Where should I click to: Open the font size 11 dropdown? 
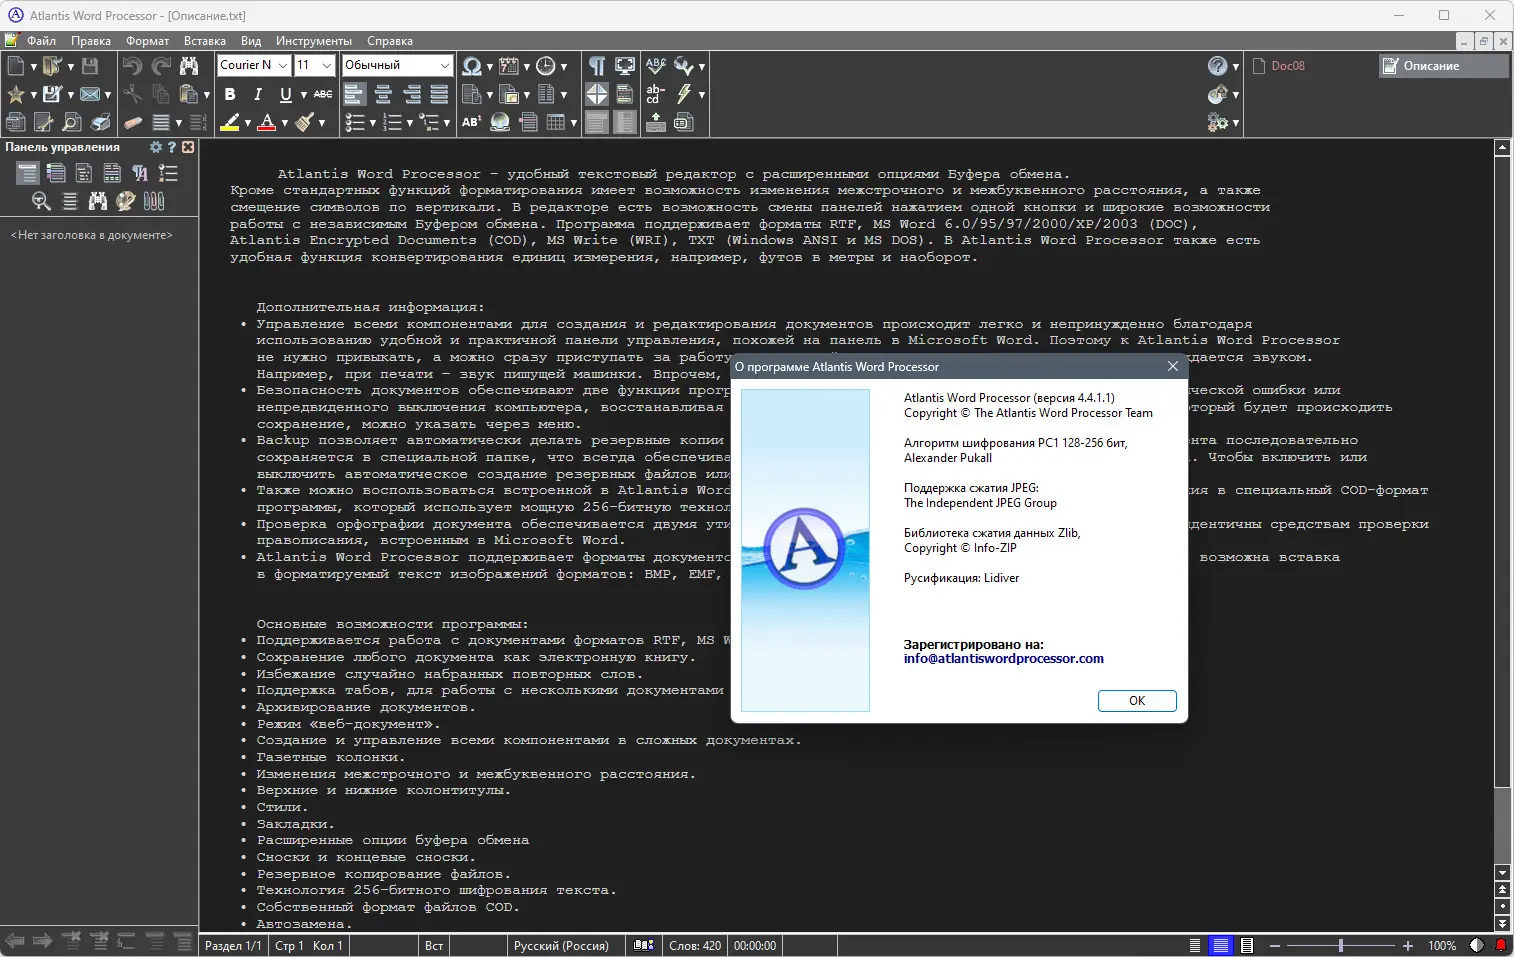(327, 65)
